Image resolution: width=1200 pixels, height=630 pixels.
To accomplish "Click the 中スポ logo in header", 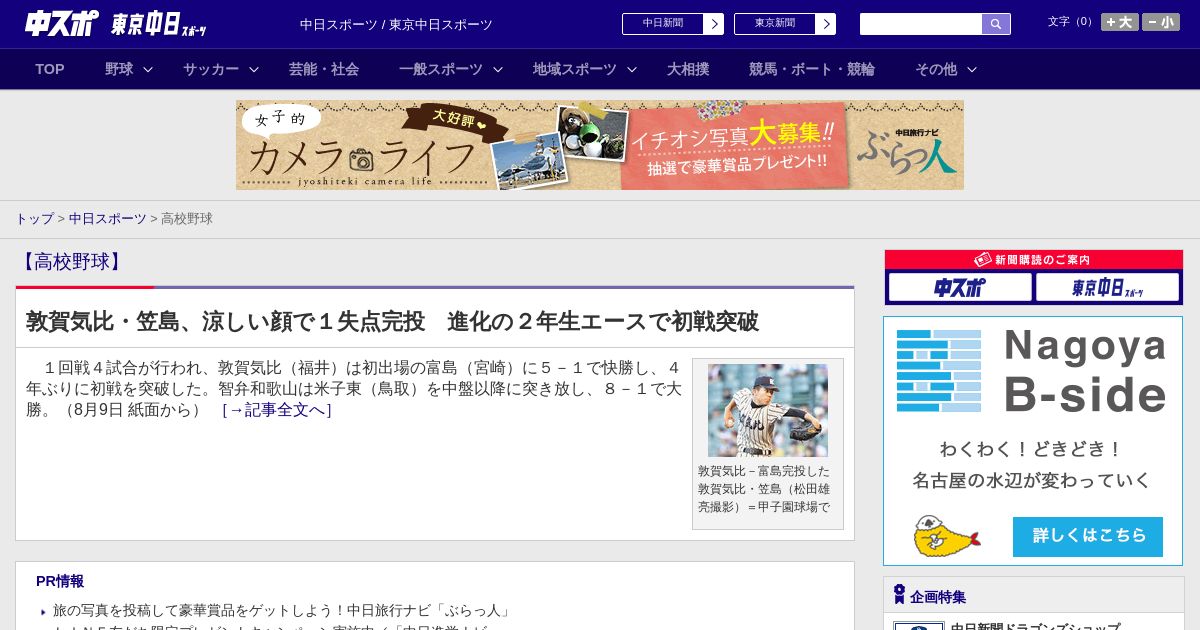I will point(61,23).
